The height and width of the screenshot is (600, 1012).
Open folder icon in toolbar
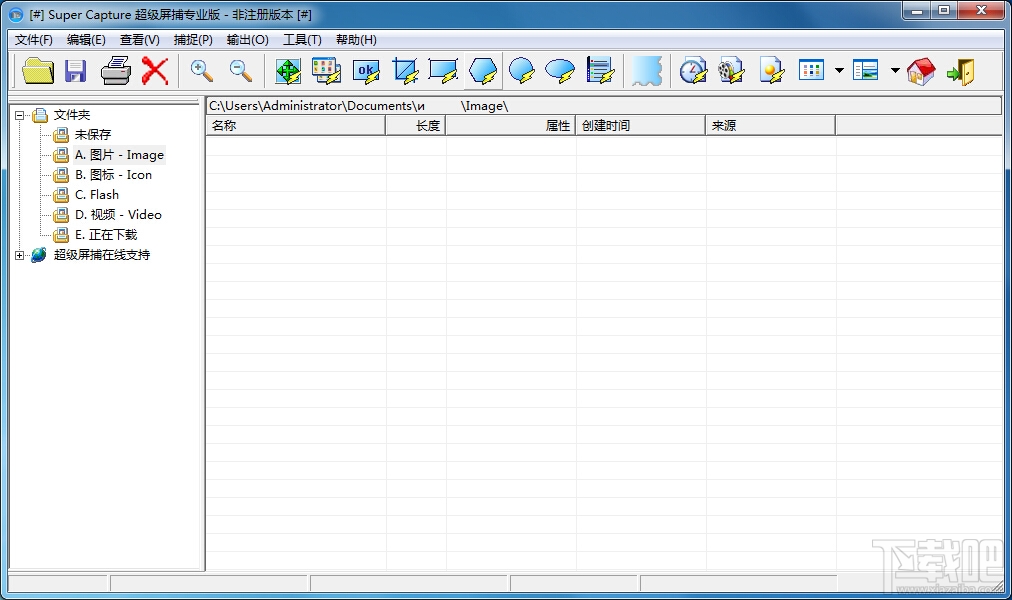38,71
